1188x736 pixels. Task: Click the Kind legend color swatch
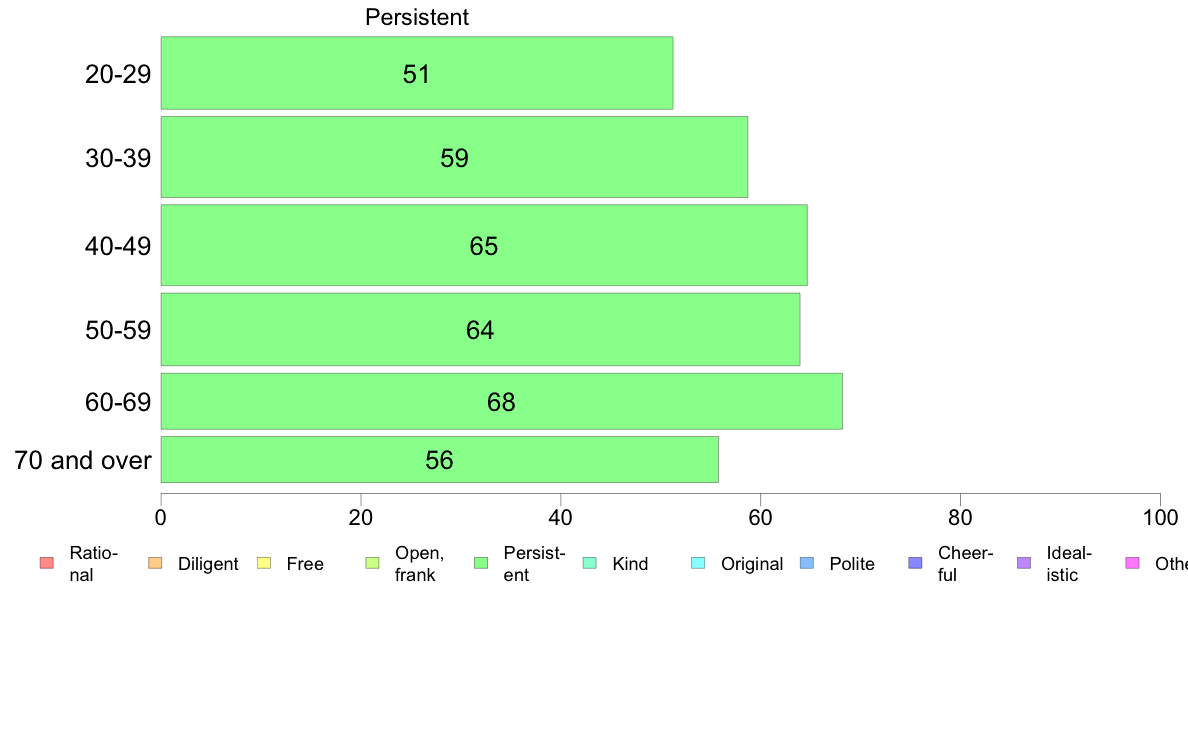coord(589,563)
